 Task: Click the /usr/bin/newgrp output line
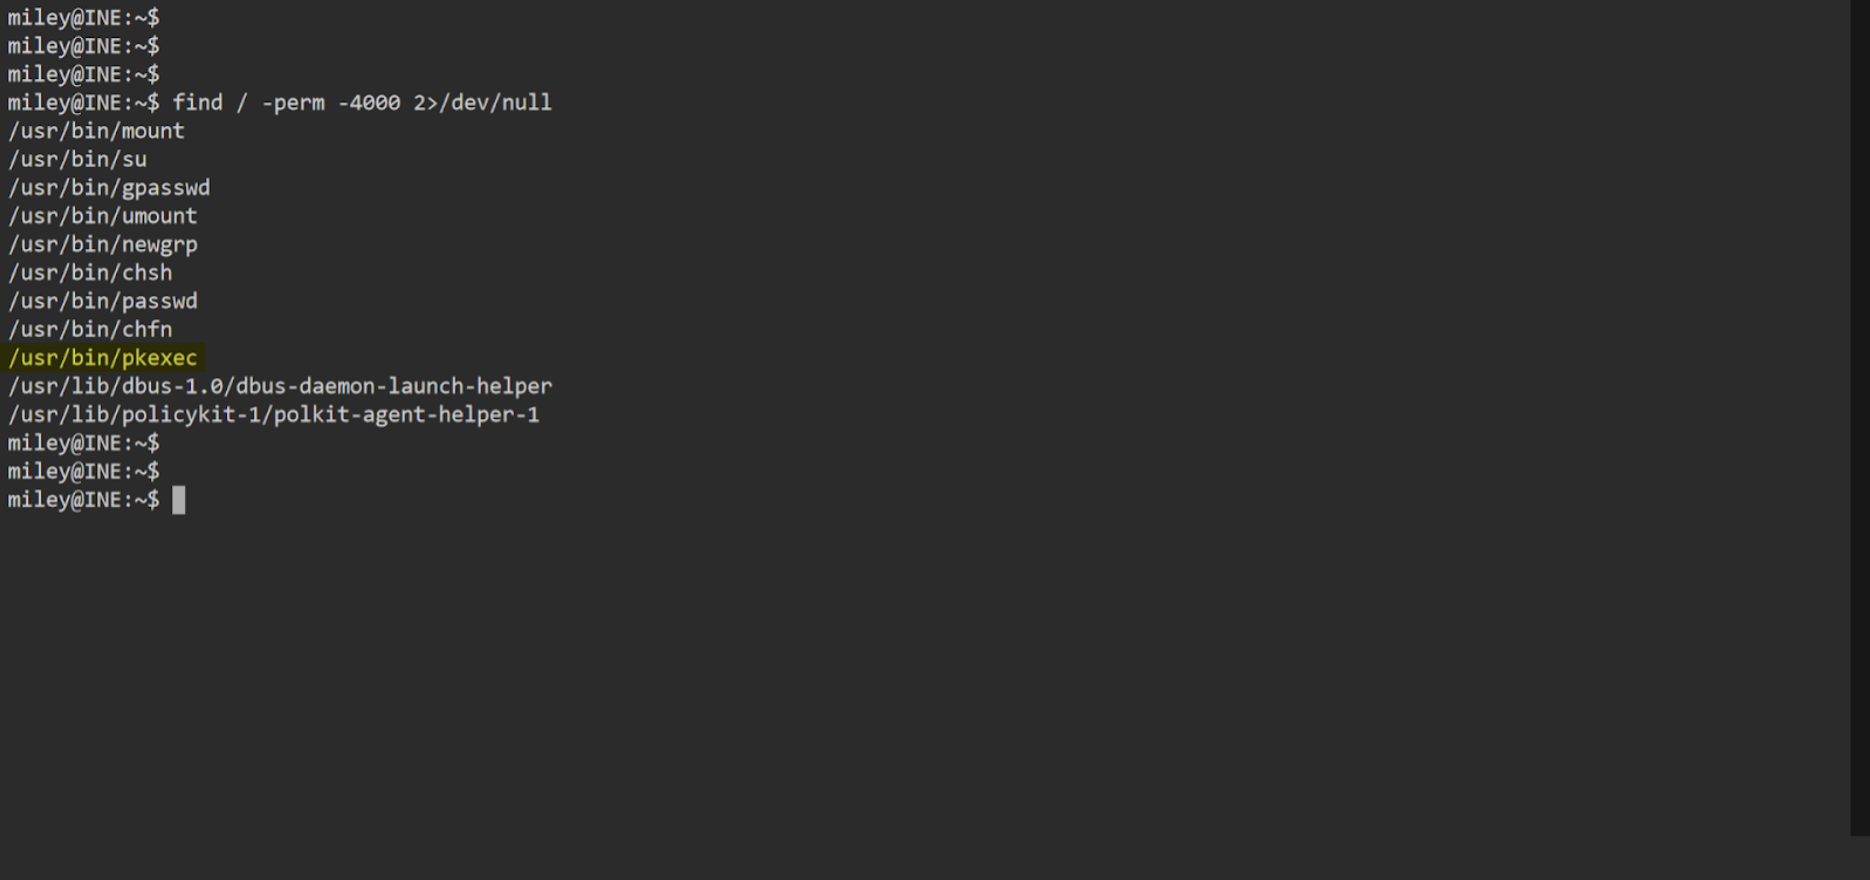(103, 245)
